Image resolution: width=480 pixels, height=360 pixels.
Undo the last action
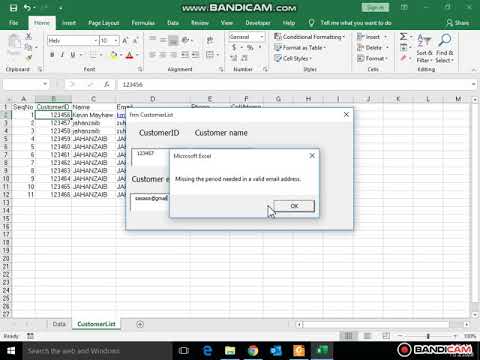point(27,8)
